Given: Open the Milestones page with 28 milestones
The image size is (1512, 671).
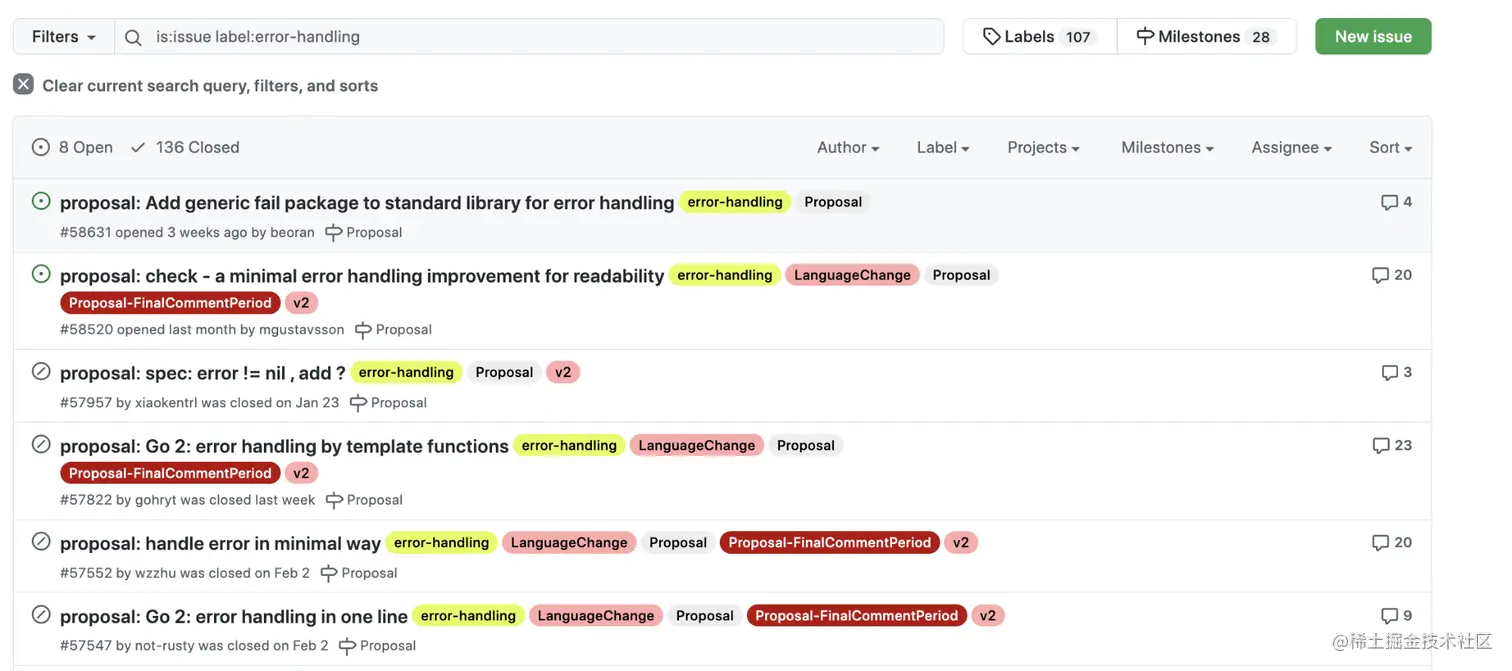Looking at the screenshot, I should 1206,37.
